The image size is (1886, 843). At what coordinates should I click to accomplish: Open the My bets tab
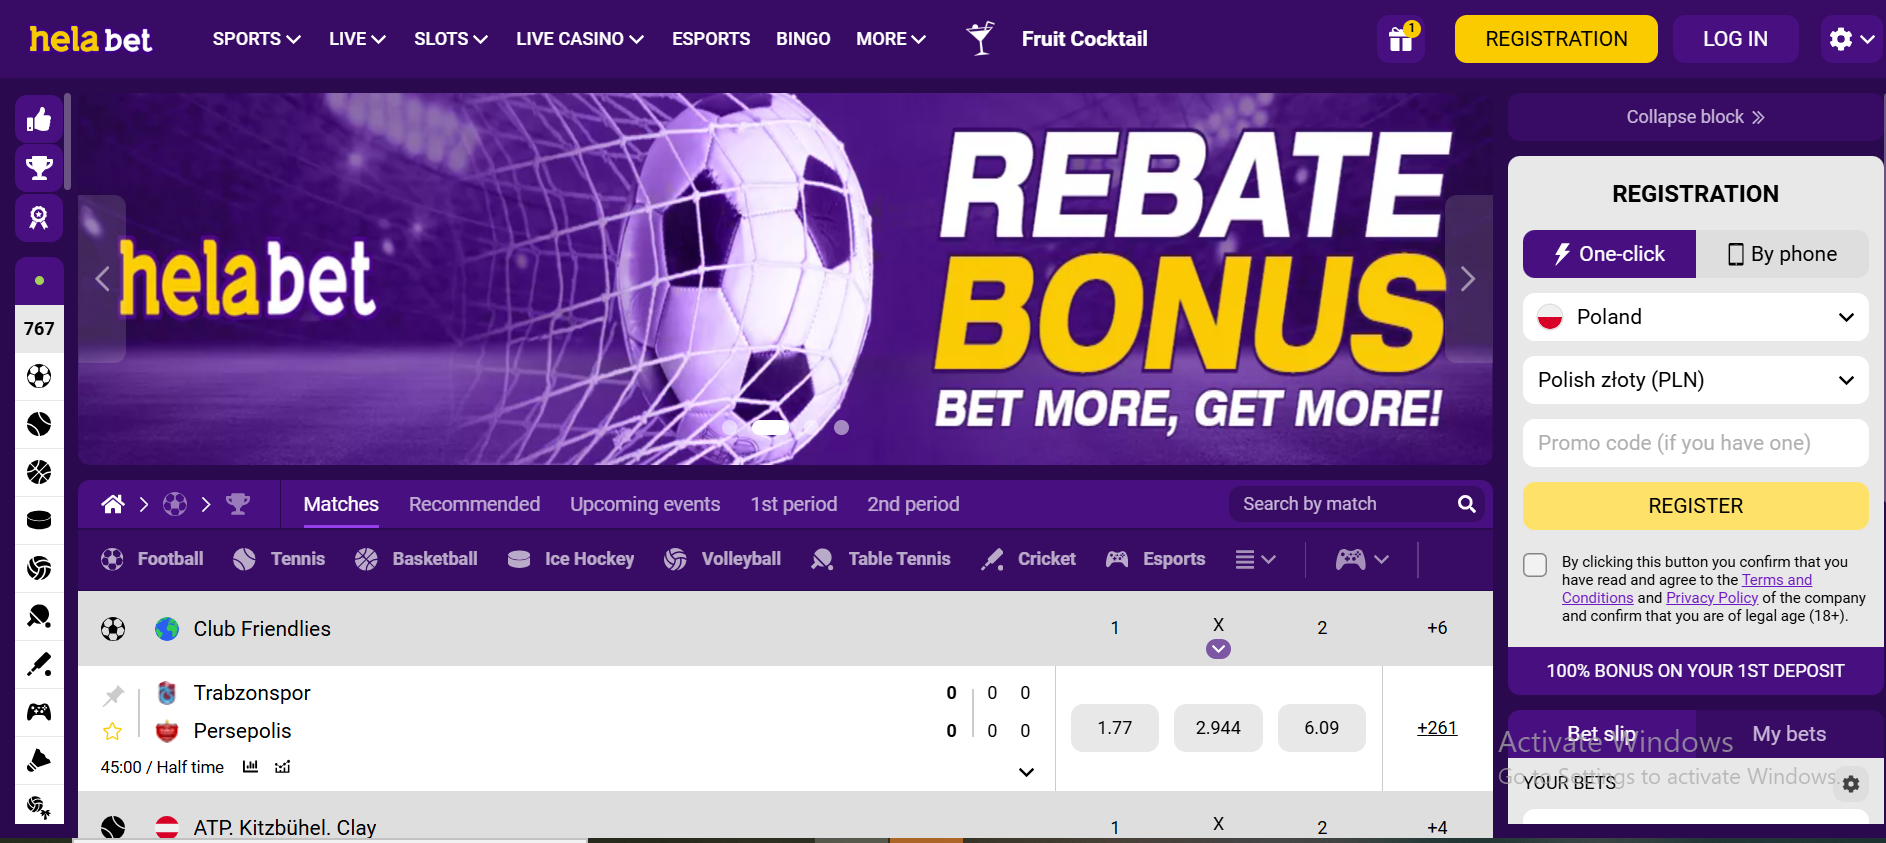[1789, 734]
